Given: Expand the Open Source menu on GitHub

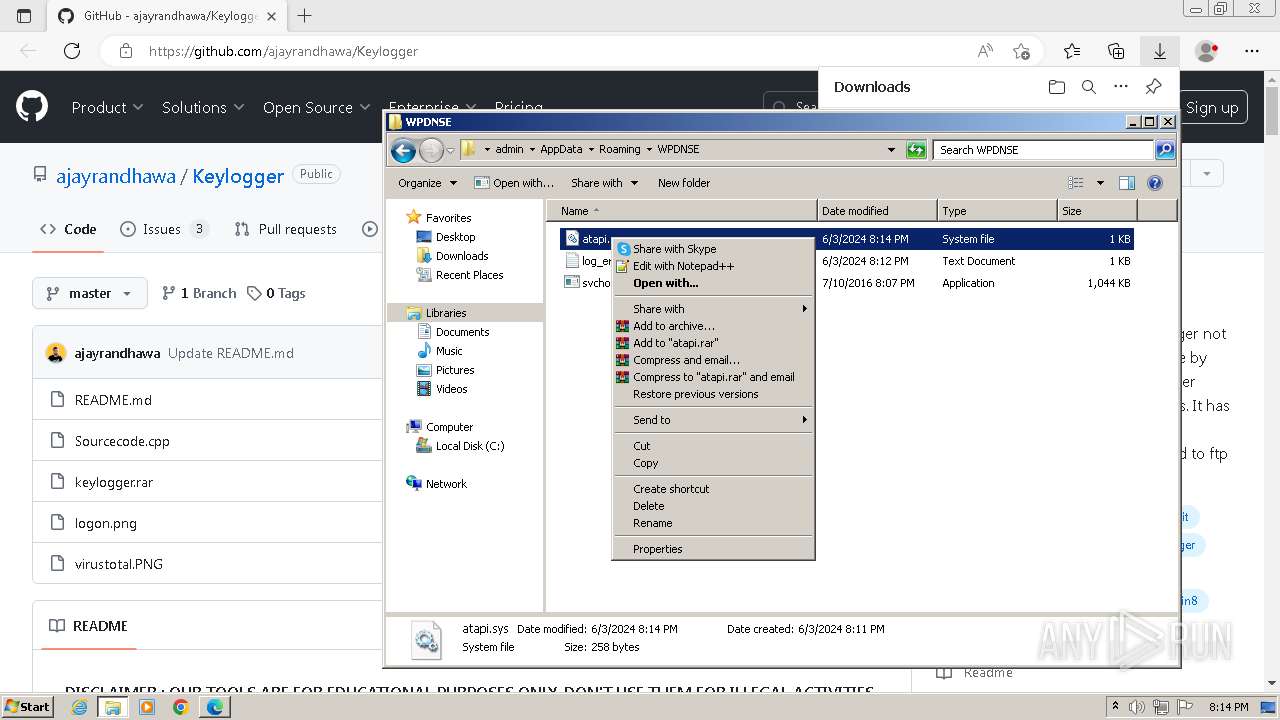Looking at the screenshot, I should pyautogui.click(x=316, y=107).
